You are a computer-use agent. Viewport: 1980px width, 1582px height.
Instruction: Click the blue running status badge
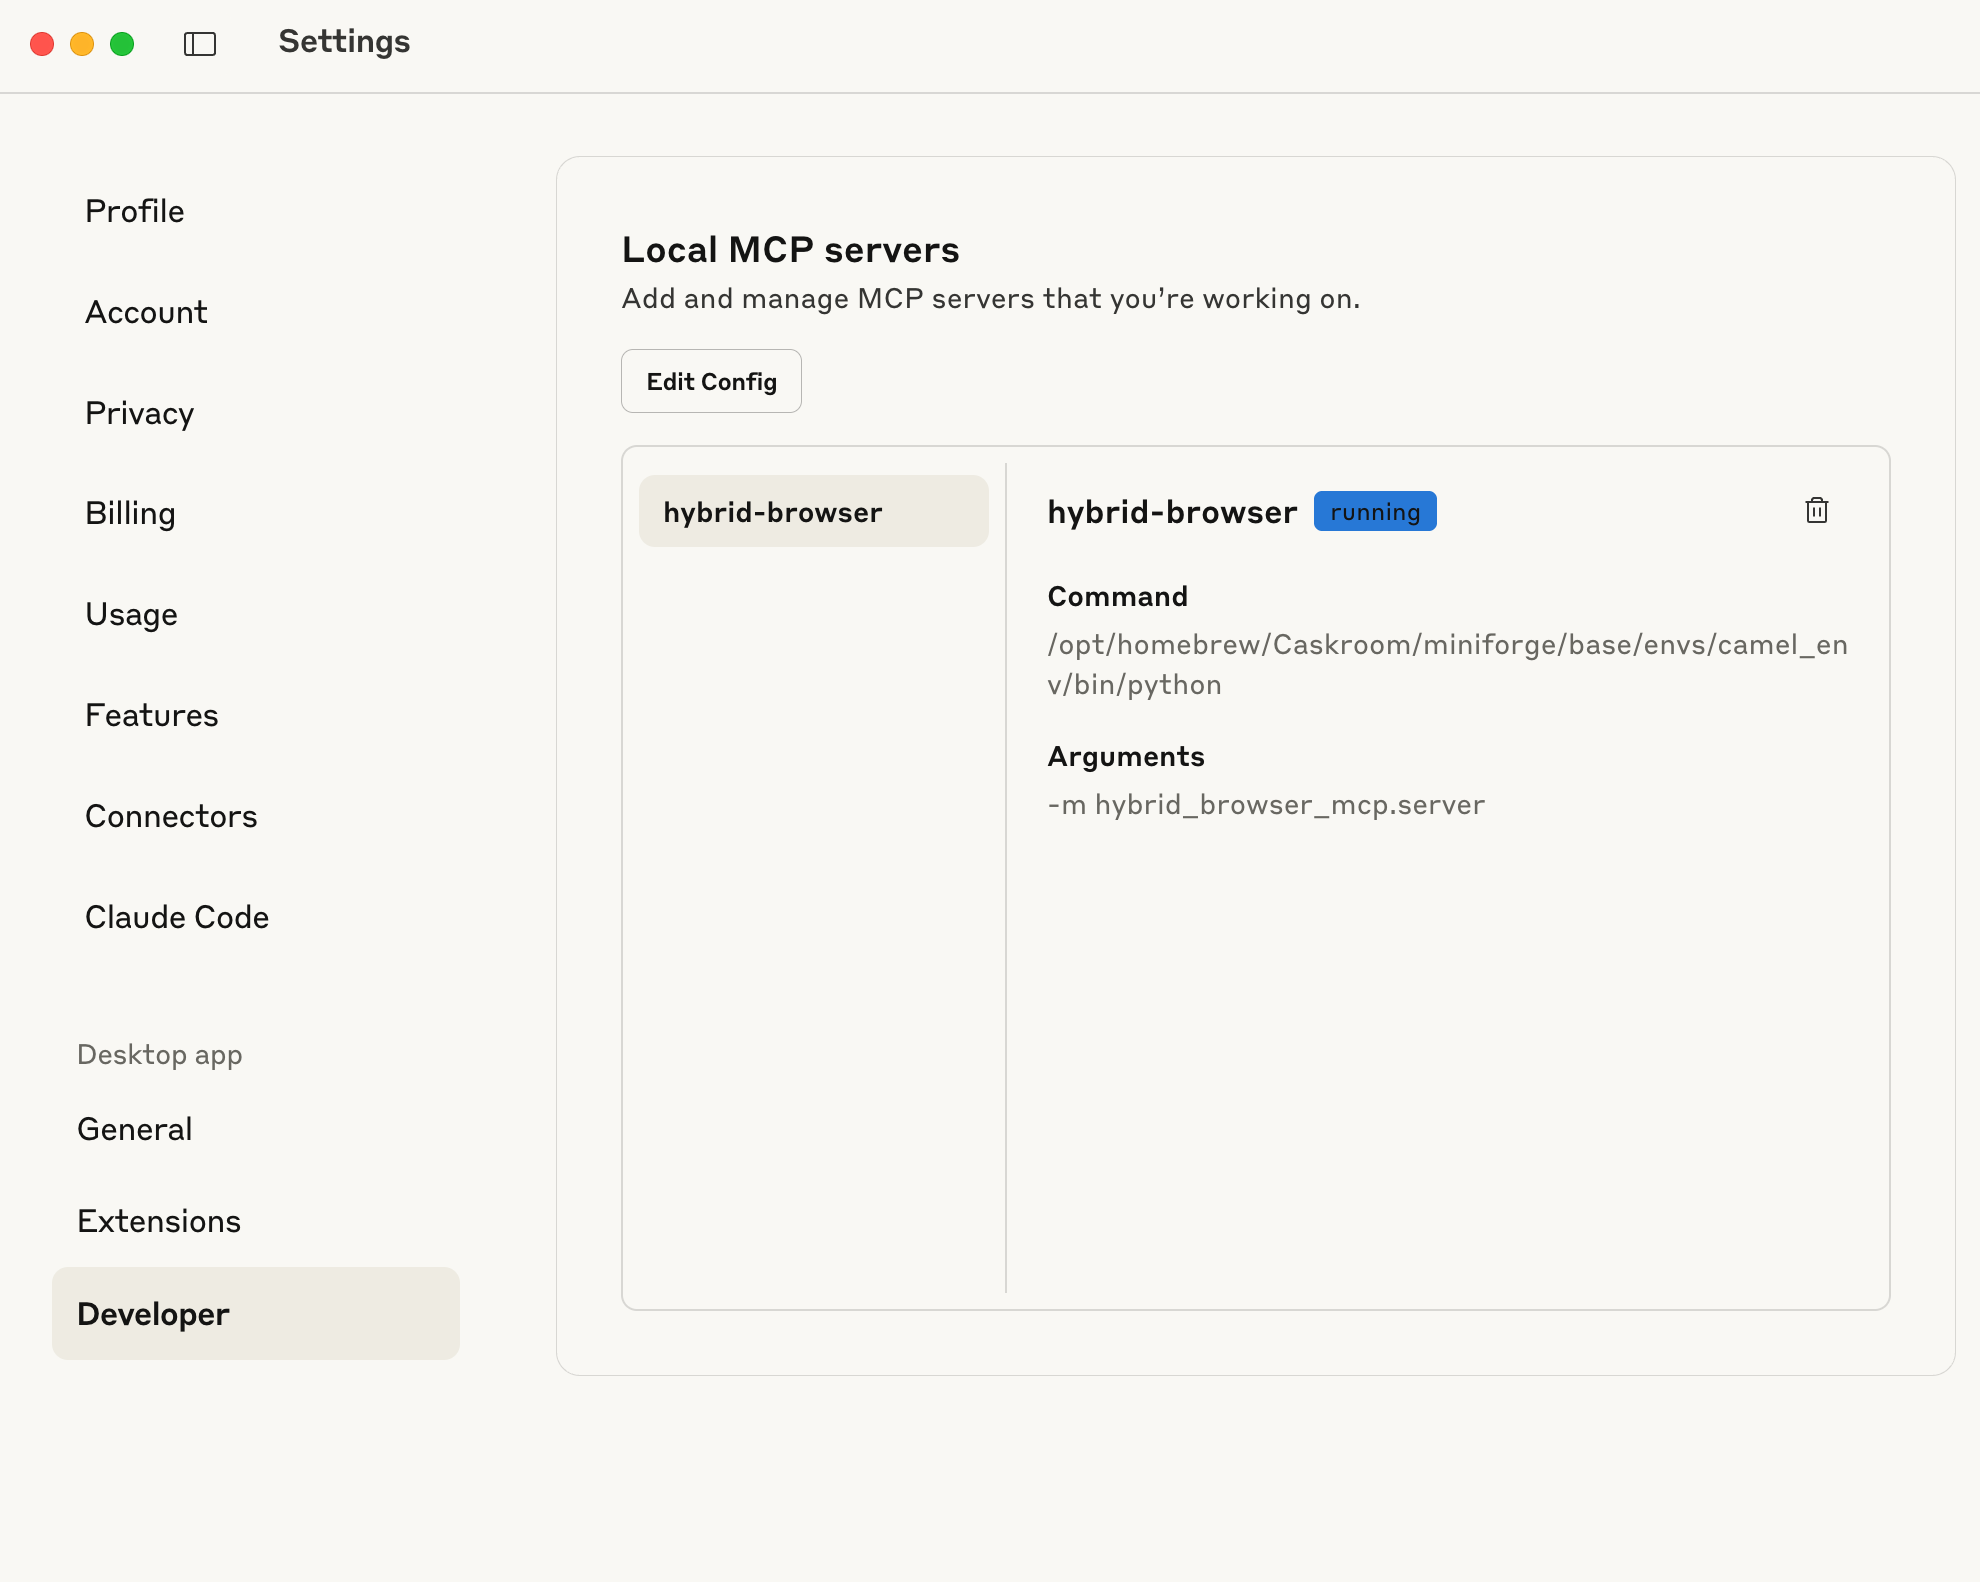pyautogui.click(x=1374, y=512)
